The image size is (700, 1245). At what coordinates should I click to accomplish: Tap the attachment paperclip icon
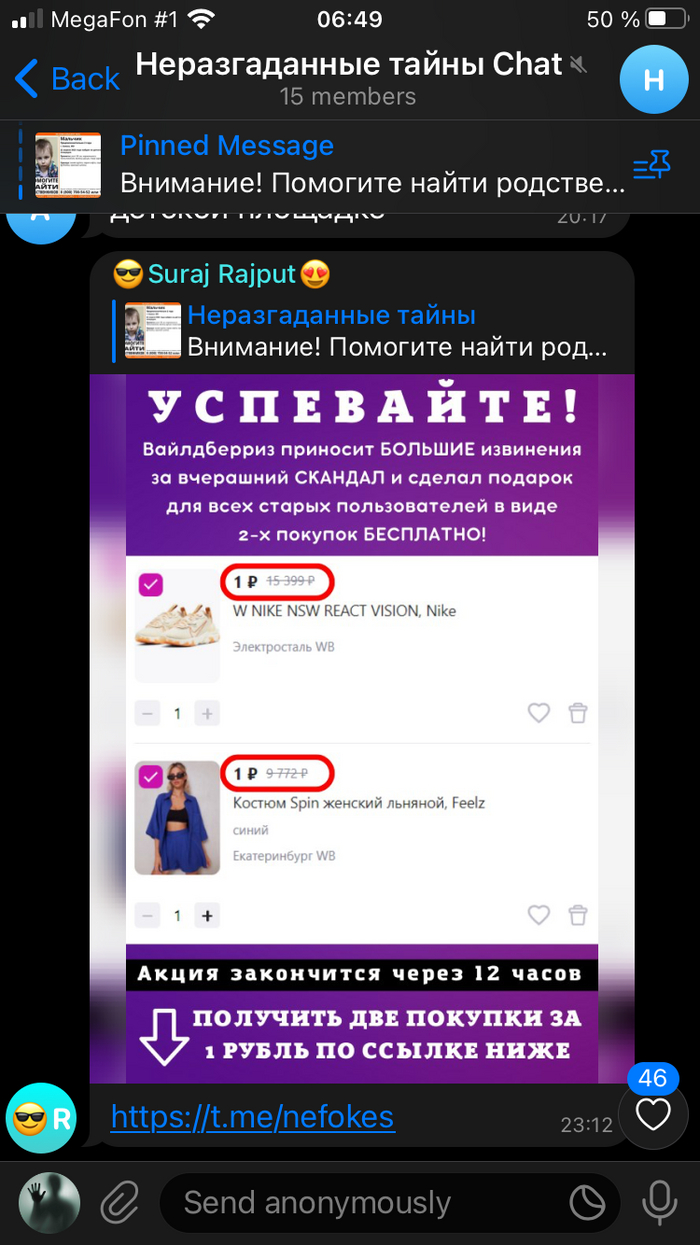click(119, 1201)
